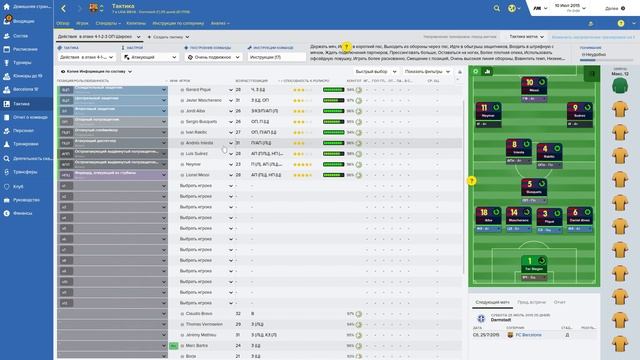Open the Finances (Финансы) sidebar item
640x360 pixels.
(22, 213)
